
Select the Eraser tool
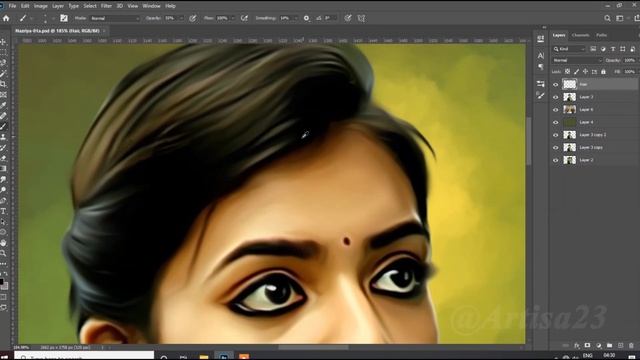[3, 158]
